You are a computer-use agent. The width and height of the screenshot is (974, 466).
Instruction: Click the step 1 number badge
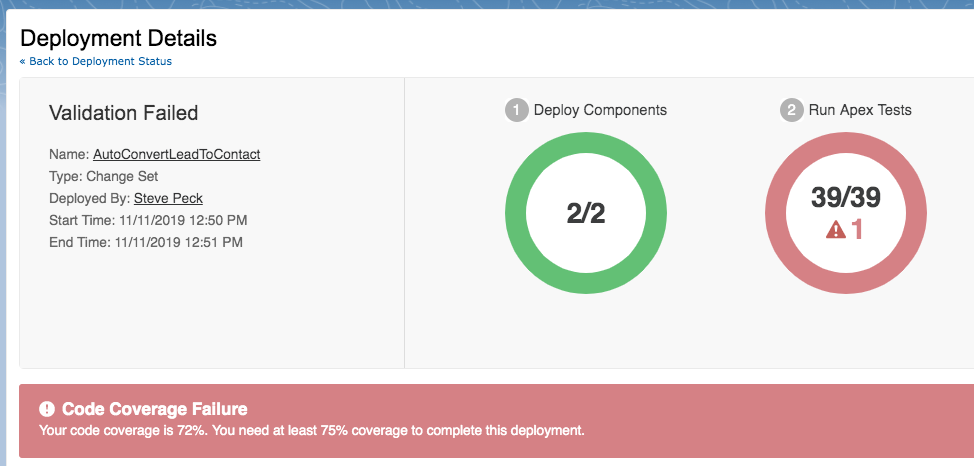(516, 111)
